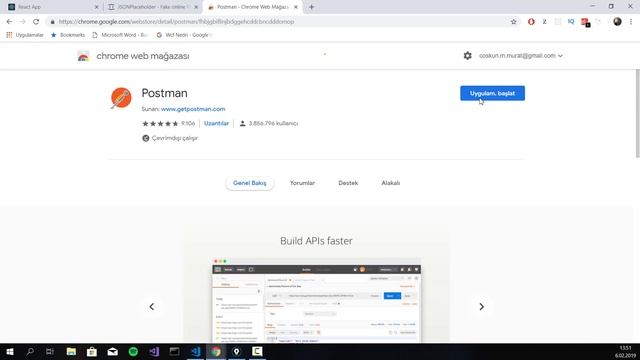Image resolution: width=640 pixels, height=360 pixels.
Task: Open the terminal window on taskbar
Action: (x=174, y=351)
